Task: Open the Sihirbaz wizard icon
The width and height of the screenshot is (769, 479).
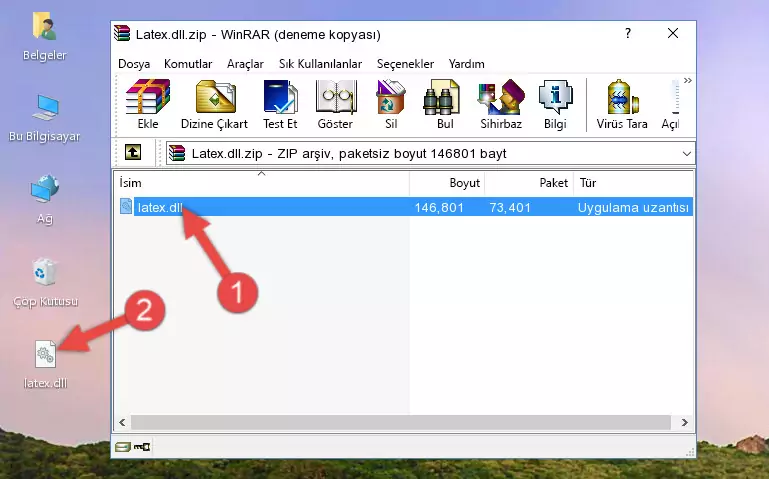Action: 501,97
